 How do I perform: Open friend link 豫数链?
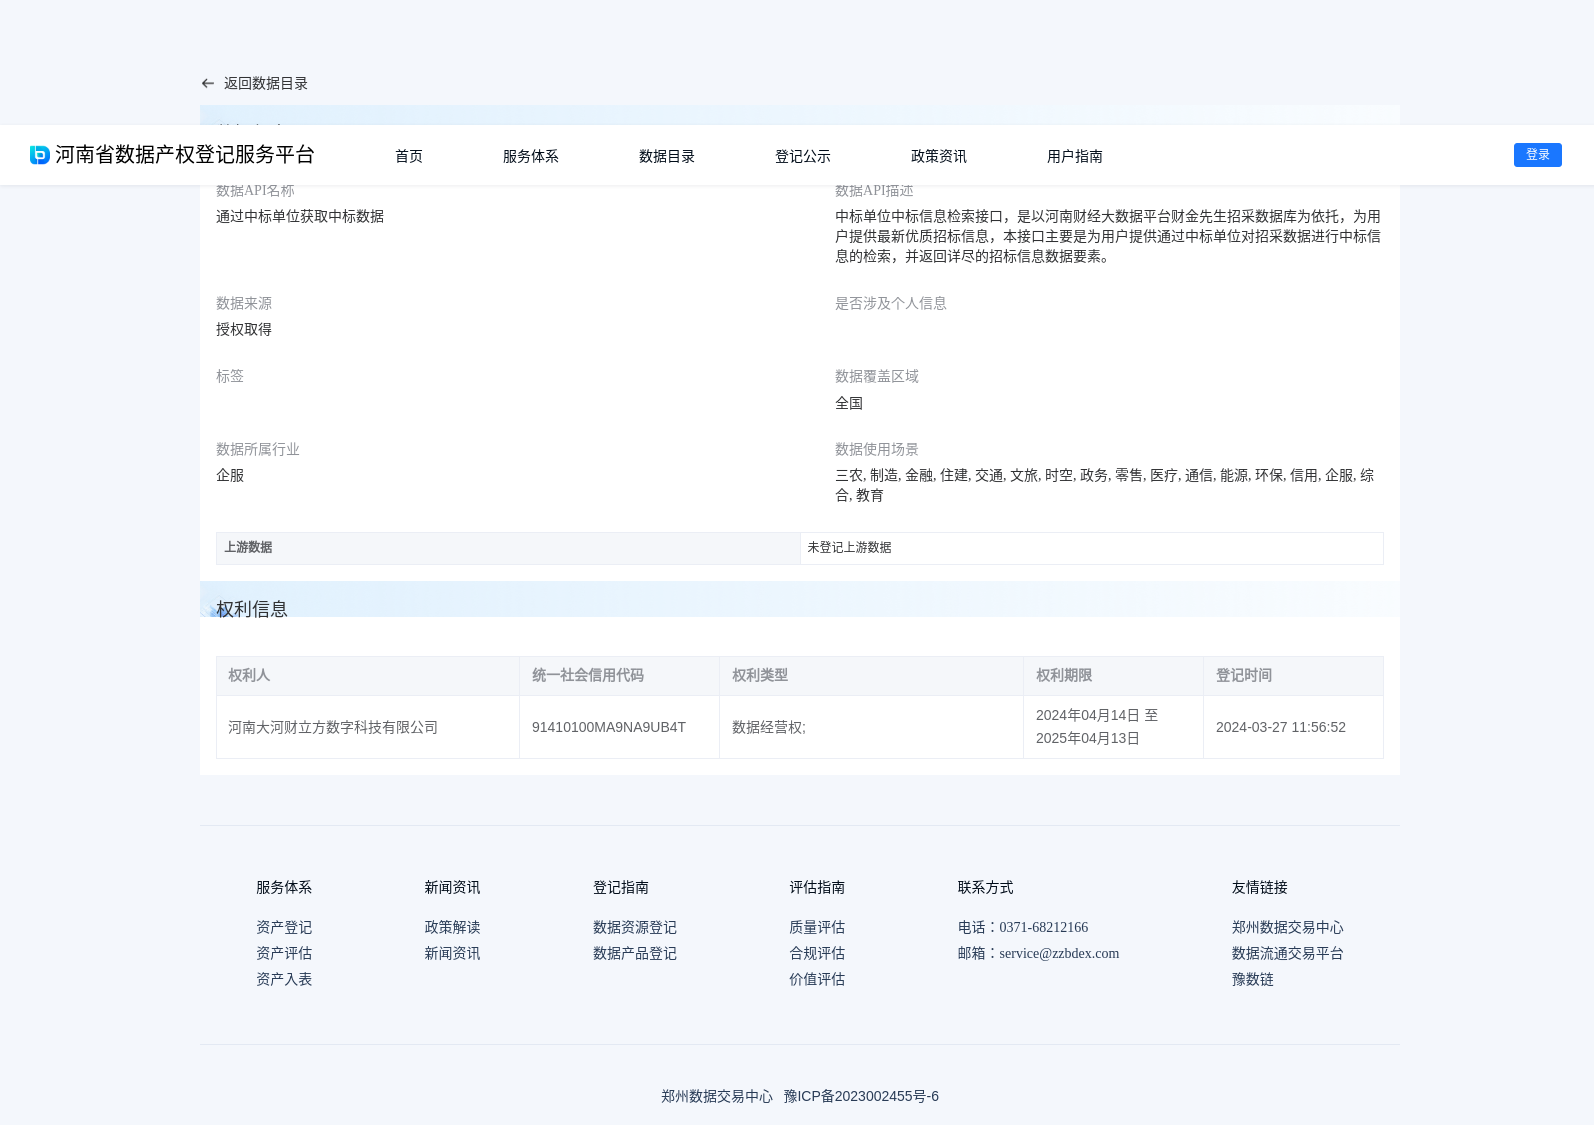pos(1253,980)
